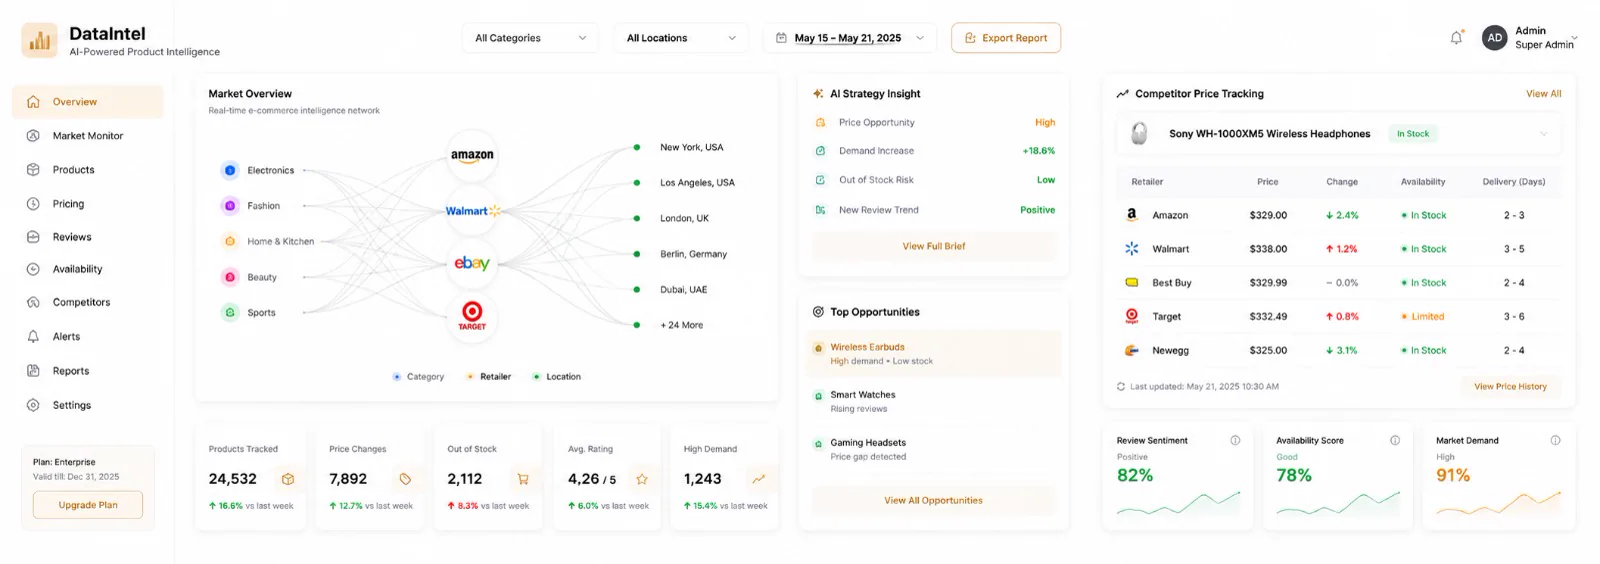Click the Out of Stock cart icon
The width and height of the screenshot is (1600, 564).
(522, 479)
